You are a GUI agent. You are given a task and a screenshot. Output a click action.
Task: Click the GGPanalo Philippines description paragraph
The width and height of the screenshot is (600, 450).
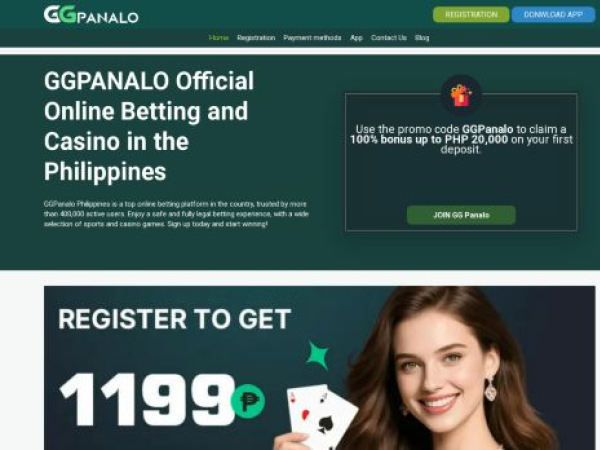tap(176, 214)
